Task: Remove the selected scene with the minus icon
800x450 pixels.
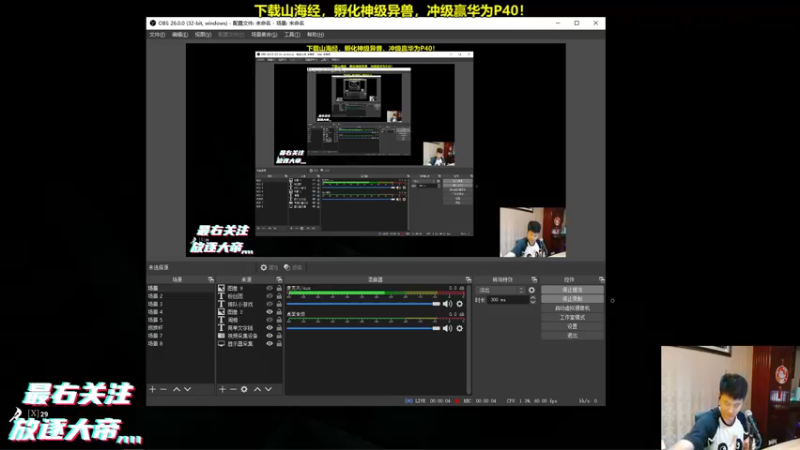Action: (163, 389)
